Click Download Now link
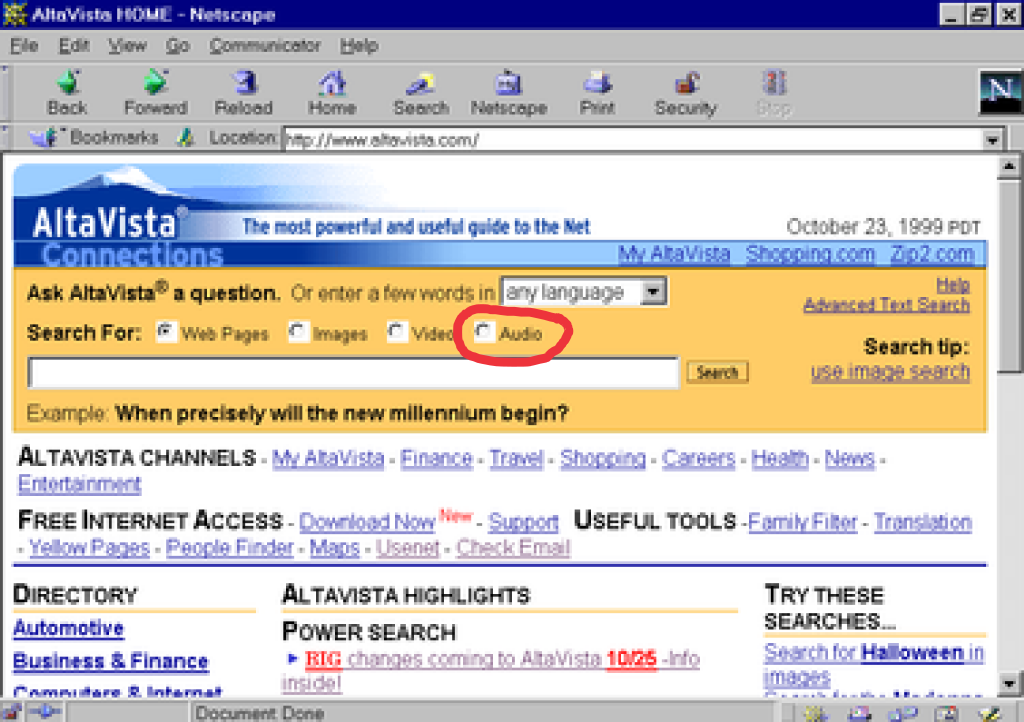1024x722 pixels. click(367, 522)
